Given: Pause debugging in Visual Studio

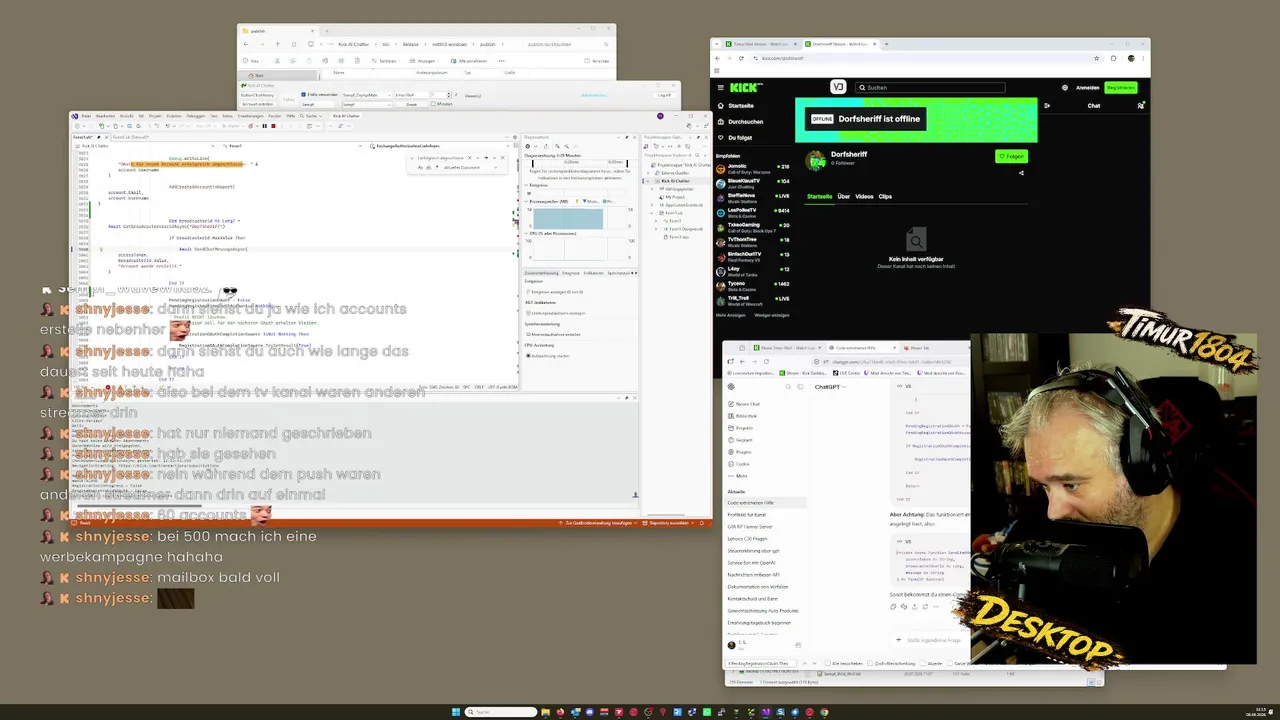Looking at the screenshot, I should pos(264,126).
